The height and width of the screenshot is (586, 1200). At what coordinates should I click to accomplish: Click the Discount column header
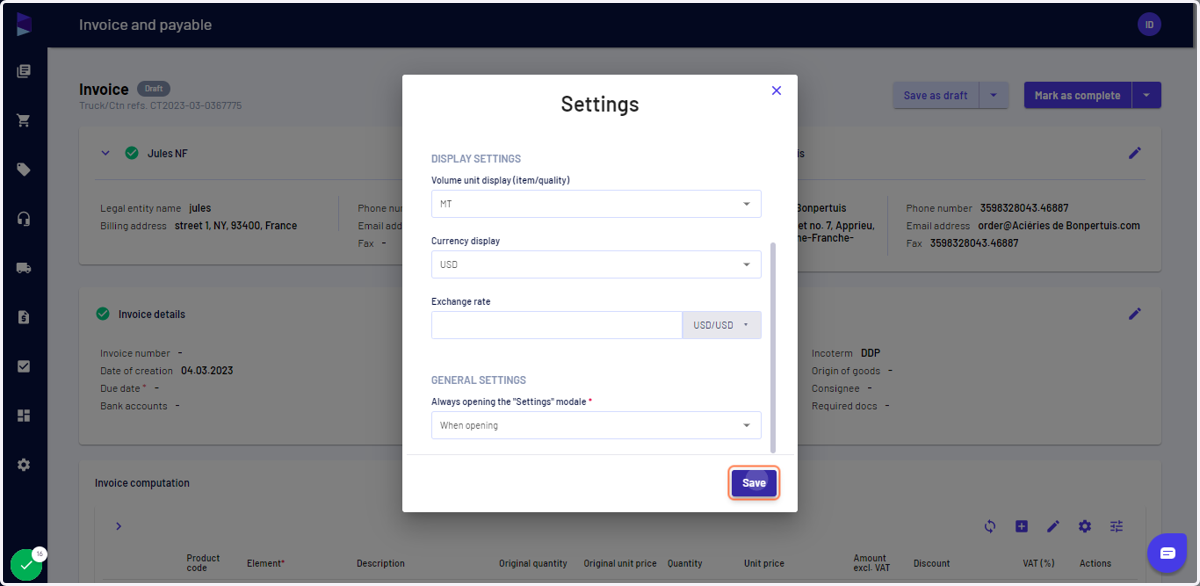[x=932, y=563]
